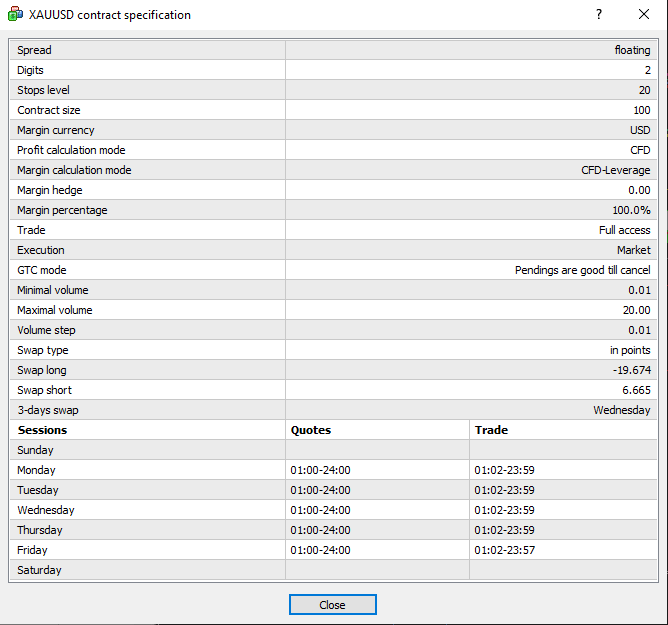The image size is (668, 625).
Task: Select the Friday trade session time
Action: [504, 550]
